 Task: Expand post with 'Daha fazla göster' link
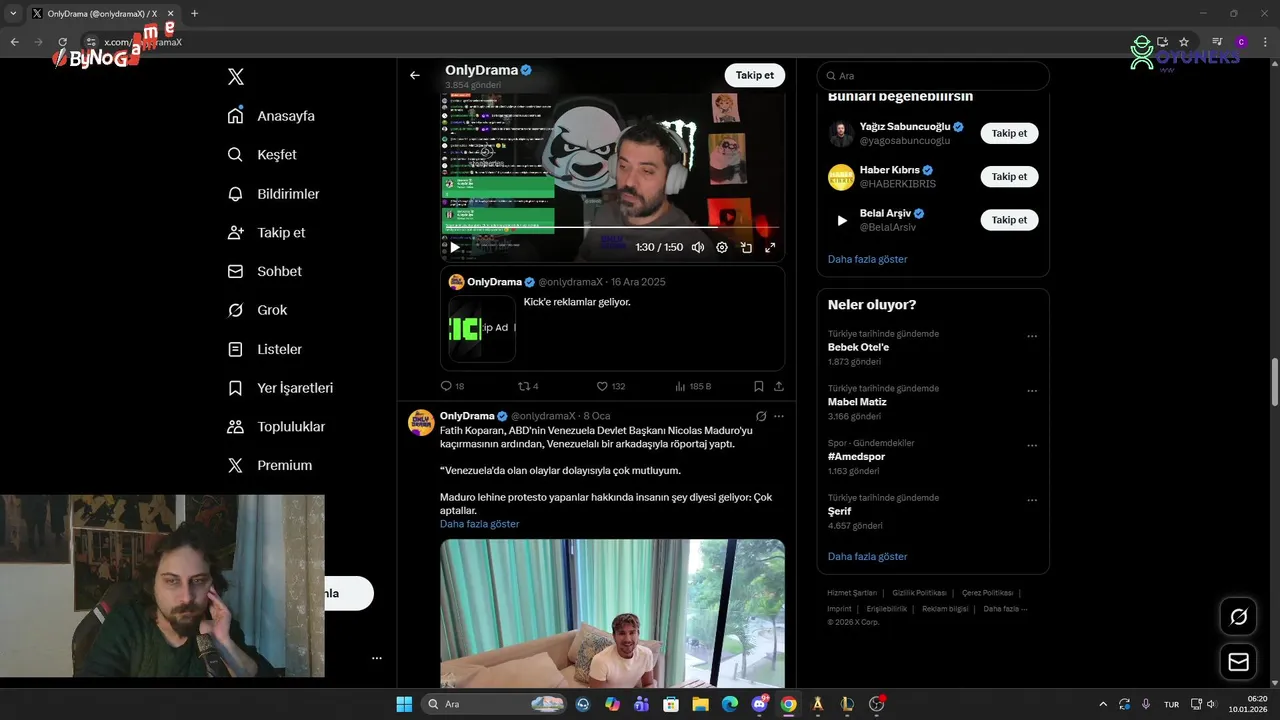480,524
